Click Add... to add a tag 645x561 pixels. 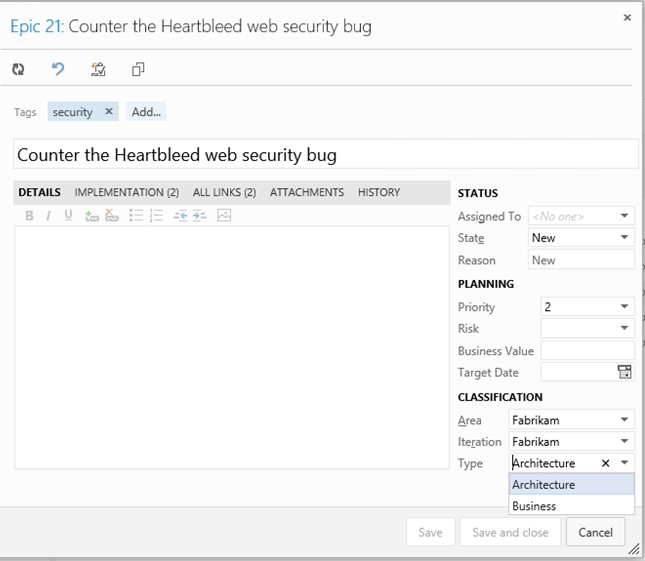(146, 111)
